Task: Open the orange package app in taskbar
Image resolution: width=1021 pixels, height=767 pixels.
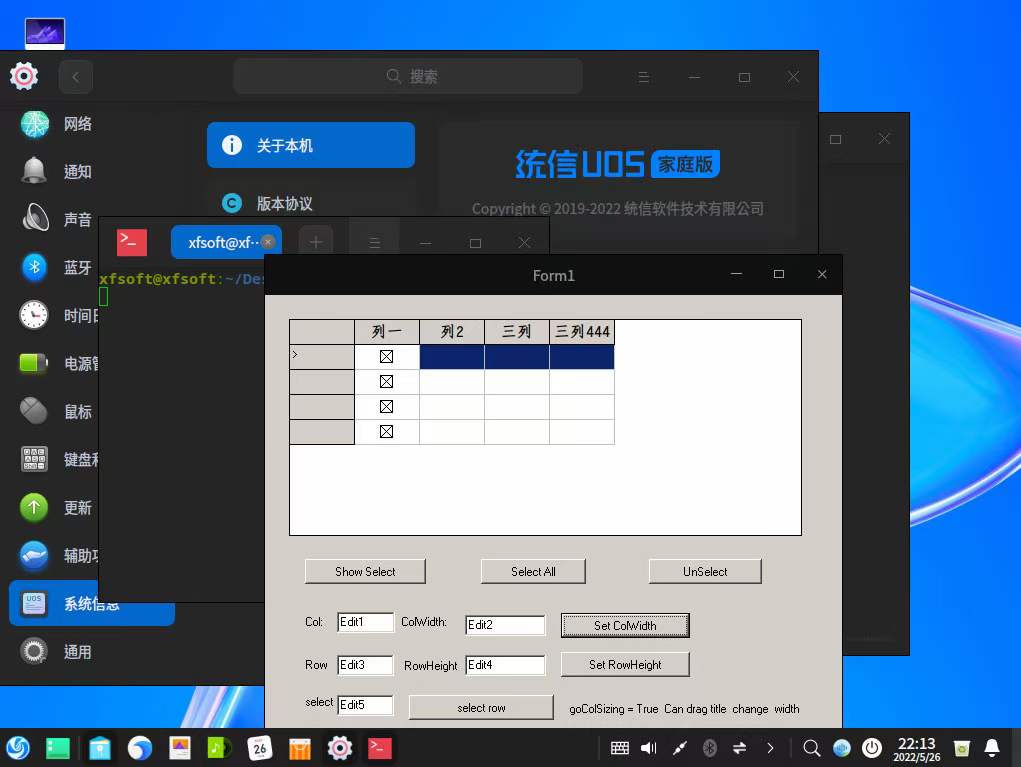Action: (300, 748)
